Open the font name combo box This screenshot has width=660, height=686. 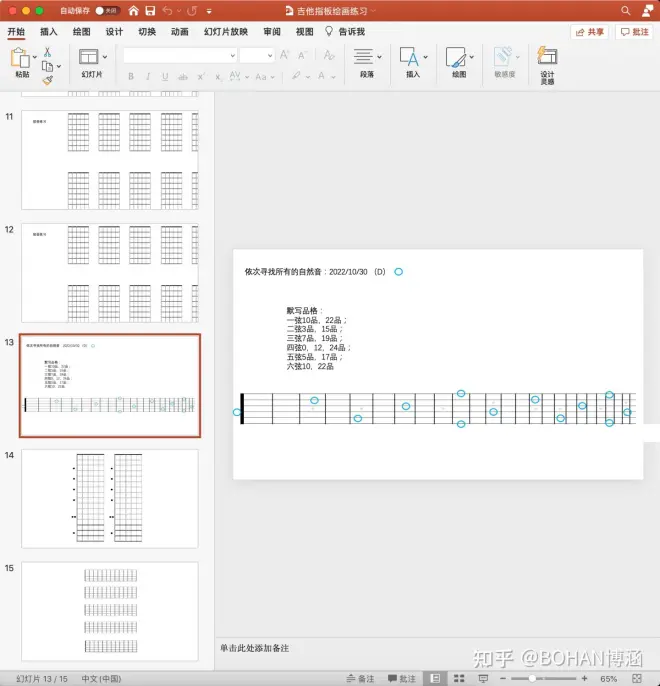(179, 55)
